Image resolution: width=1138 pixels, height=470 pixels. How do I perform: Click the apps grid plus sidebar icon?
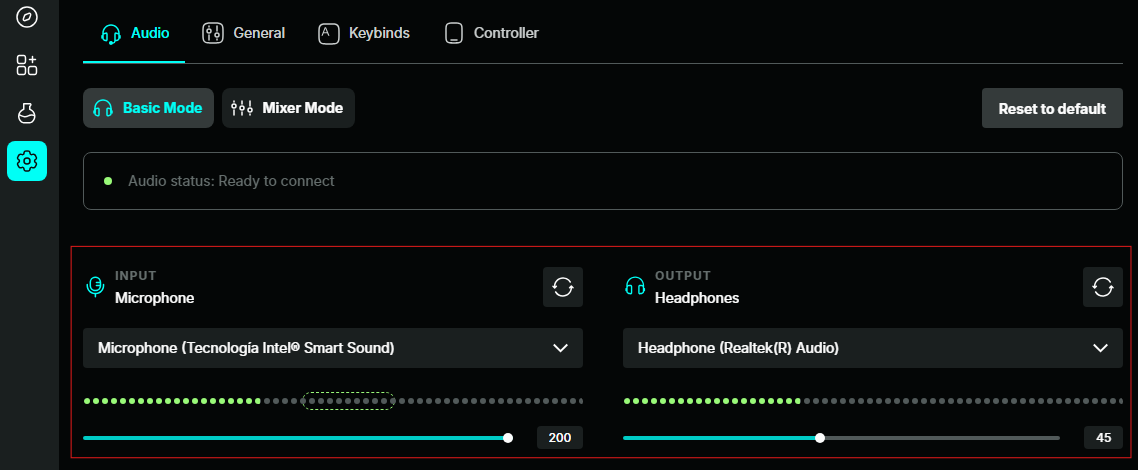[x=27, y=65]
